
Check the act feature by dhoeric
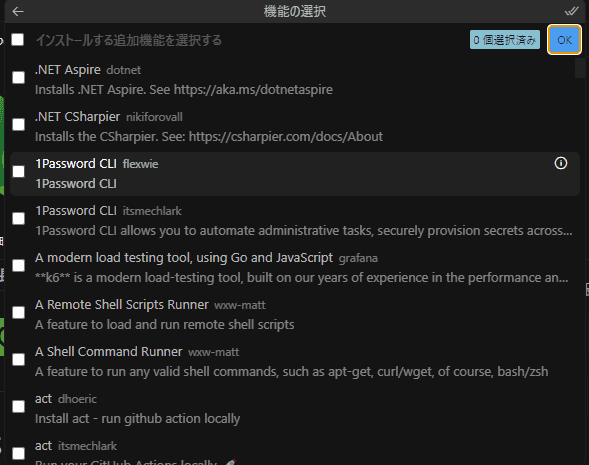[18, 406]
